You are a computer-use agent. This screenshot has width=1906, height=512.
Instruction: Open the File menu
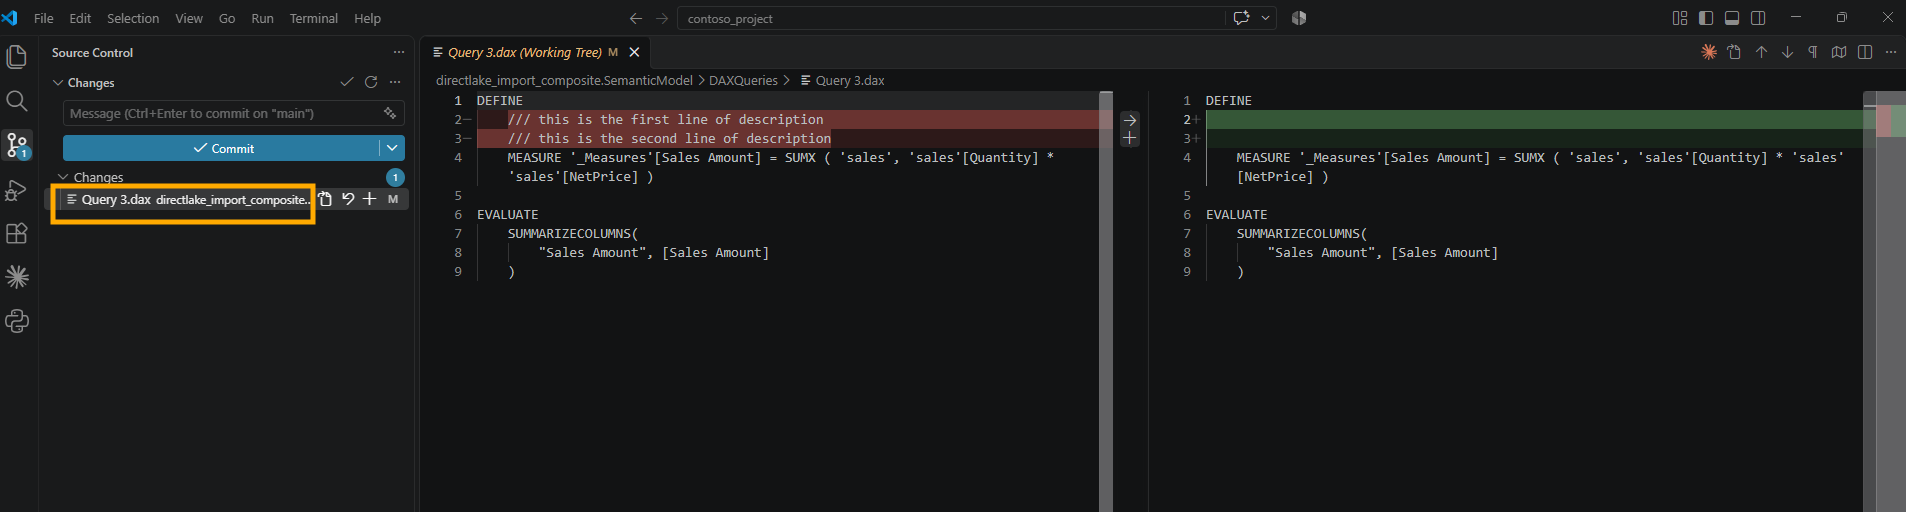pyautogui.click(x=44, y=18)
